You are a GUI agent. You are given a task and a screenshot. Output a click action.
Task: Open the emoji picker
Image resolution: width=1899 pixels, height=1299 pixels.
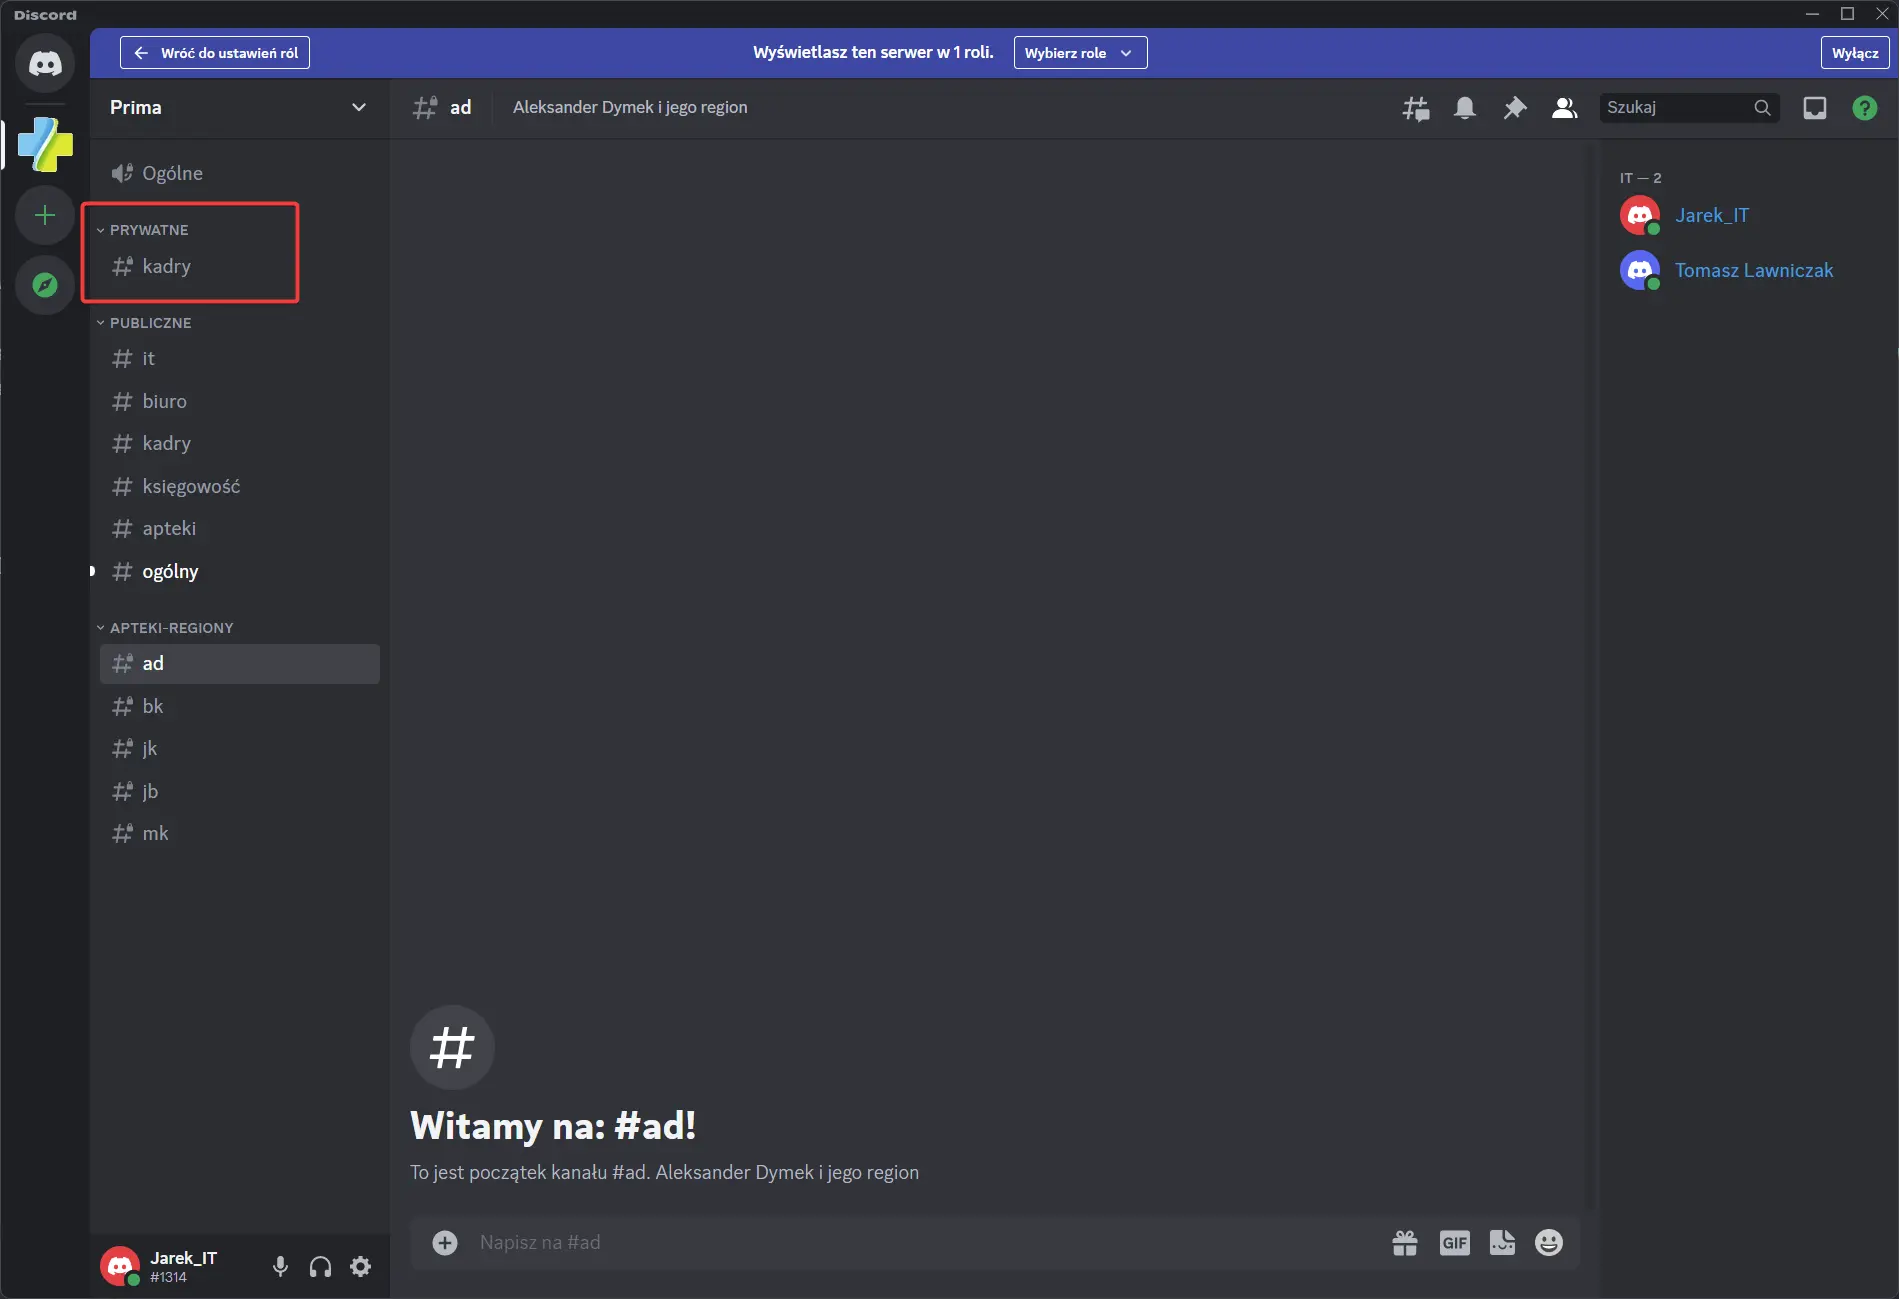(1549, 1243)
